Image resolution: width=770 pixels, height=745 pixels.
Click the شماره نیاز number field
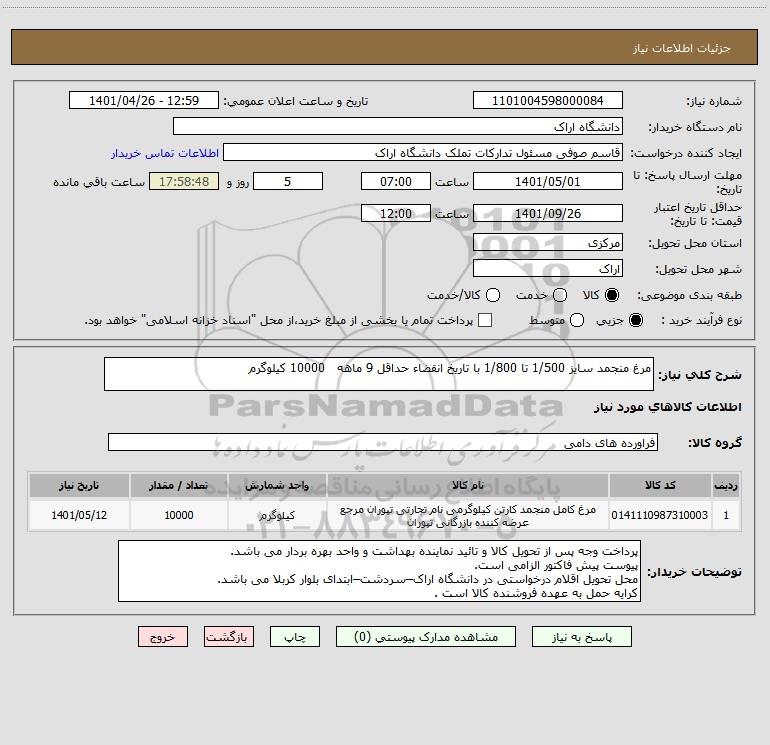coord(548,101)
